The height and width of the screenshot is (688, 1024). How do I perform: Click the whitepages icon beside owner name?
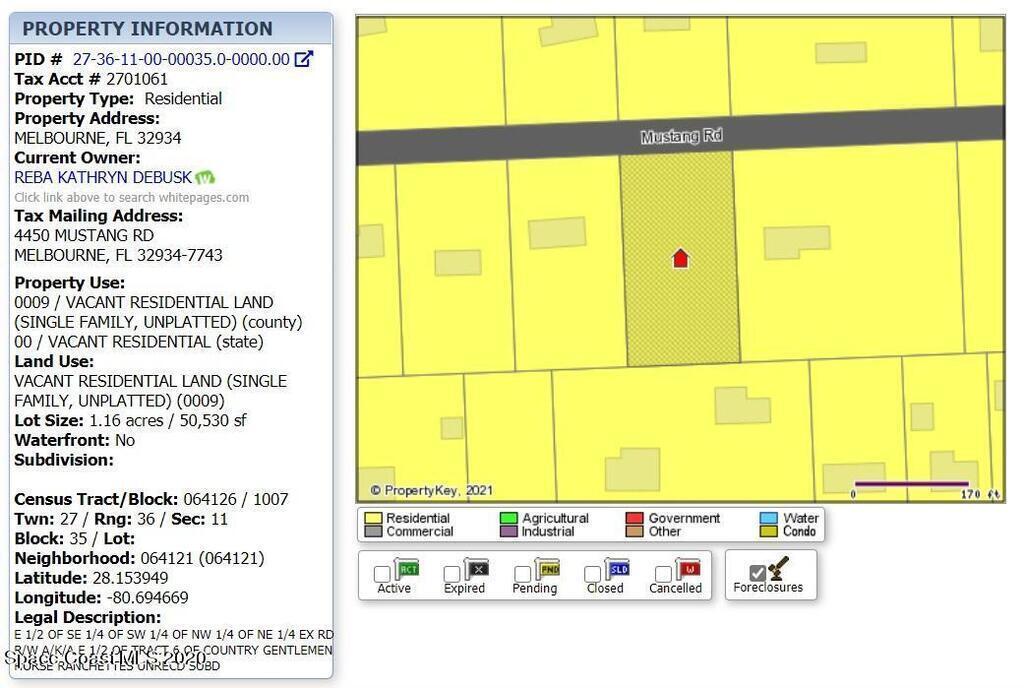click(205, 178)
